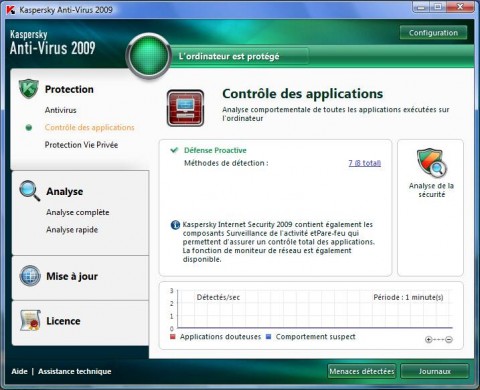Open the Aide help link
This screenshot has height=390, width=480.
19,371
